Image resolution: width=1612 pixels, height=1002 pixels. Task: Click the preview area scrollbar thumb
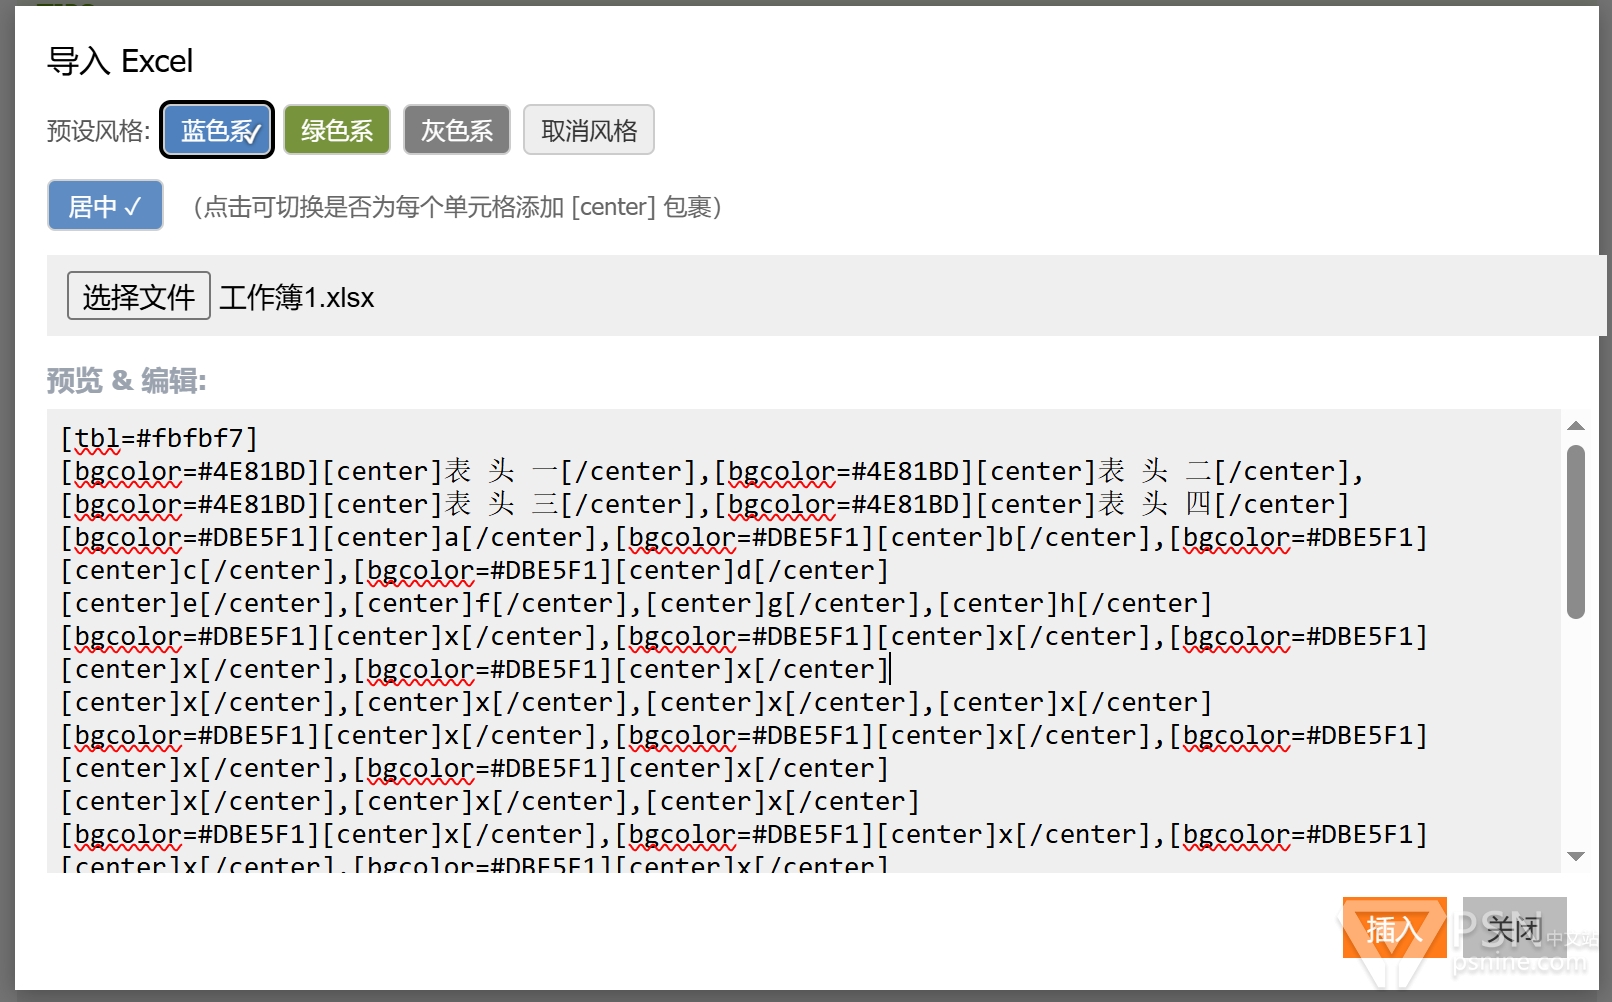[x=1576, y=530]
